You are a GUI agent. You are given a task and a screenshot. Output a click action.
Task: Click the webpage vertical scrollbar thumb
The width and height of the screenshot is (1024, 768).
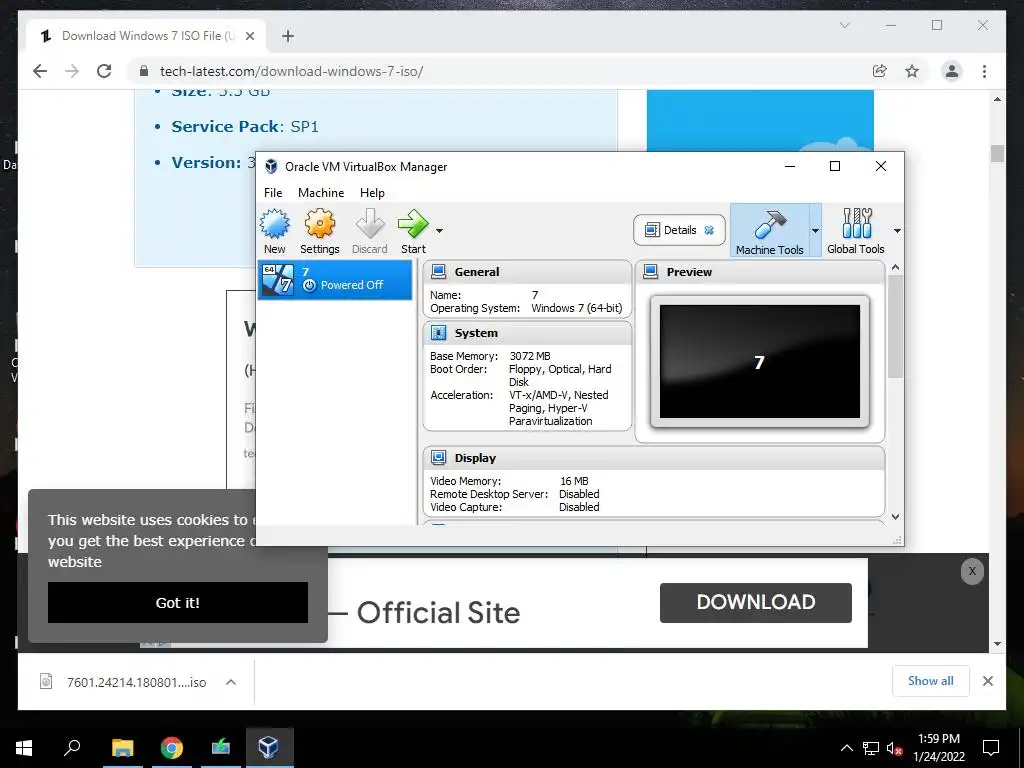[x=997, y=153]
